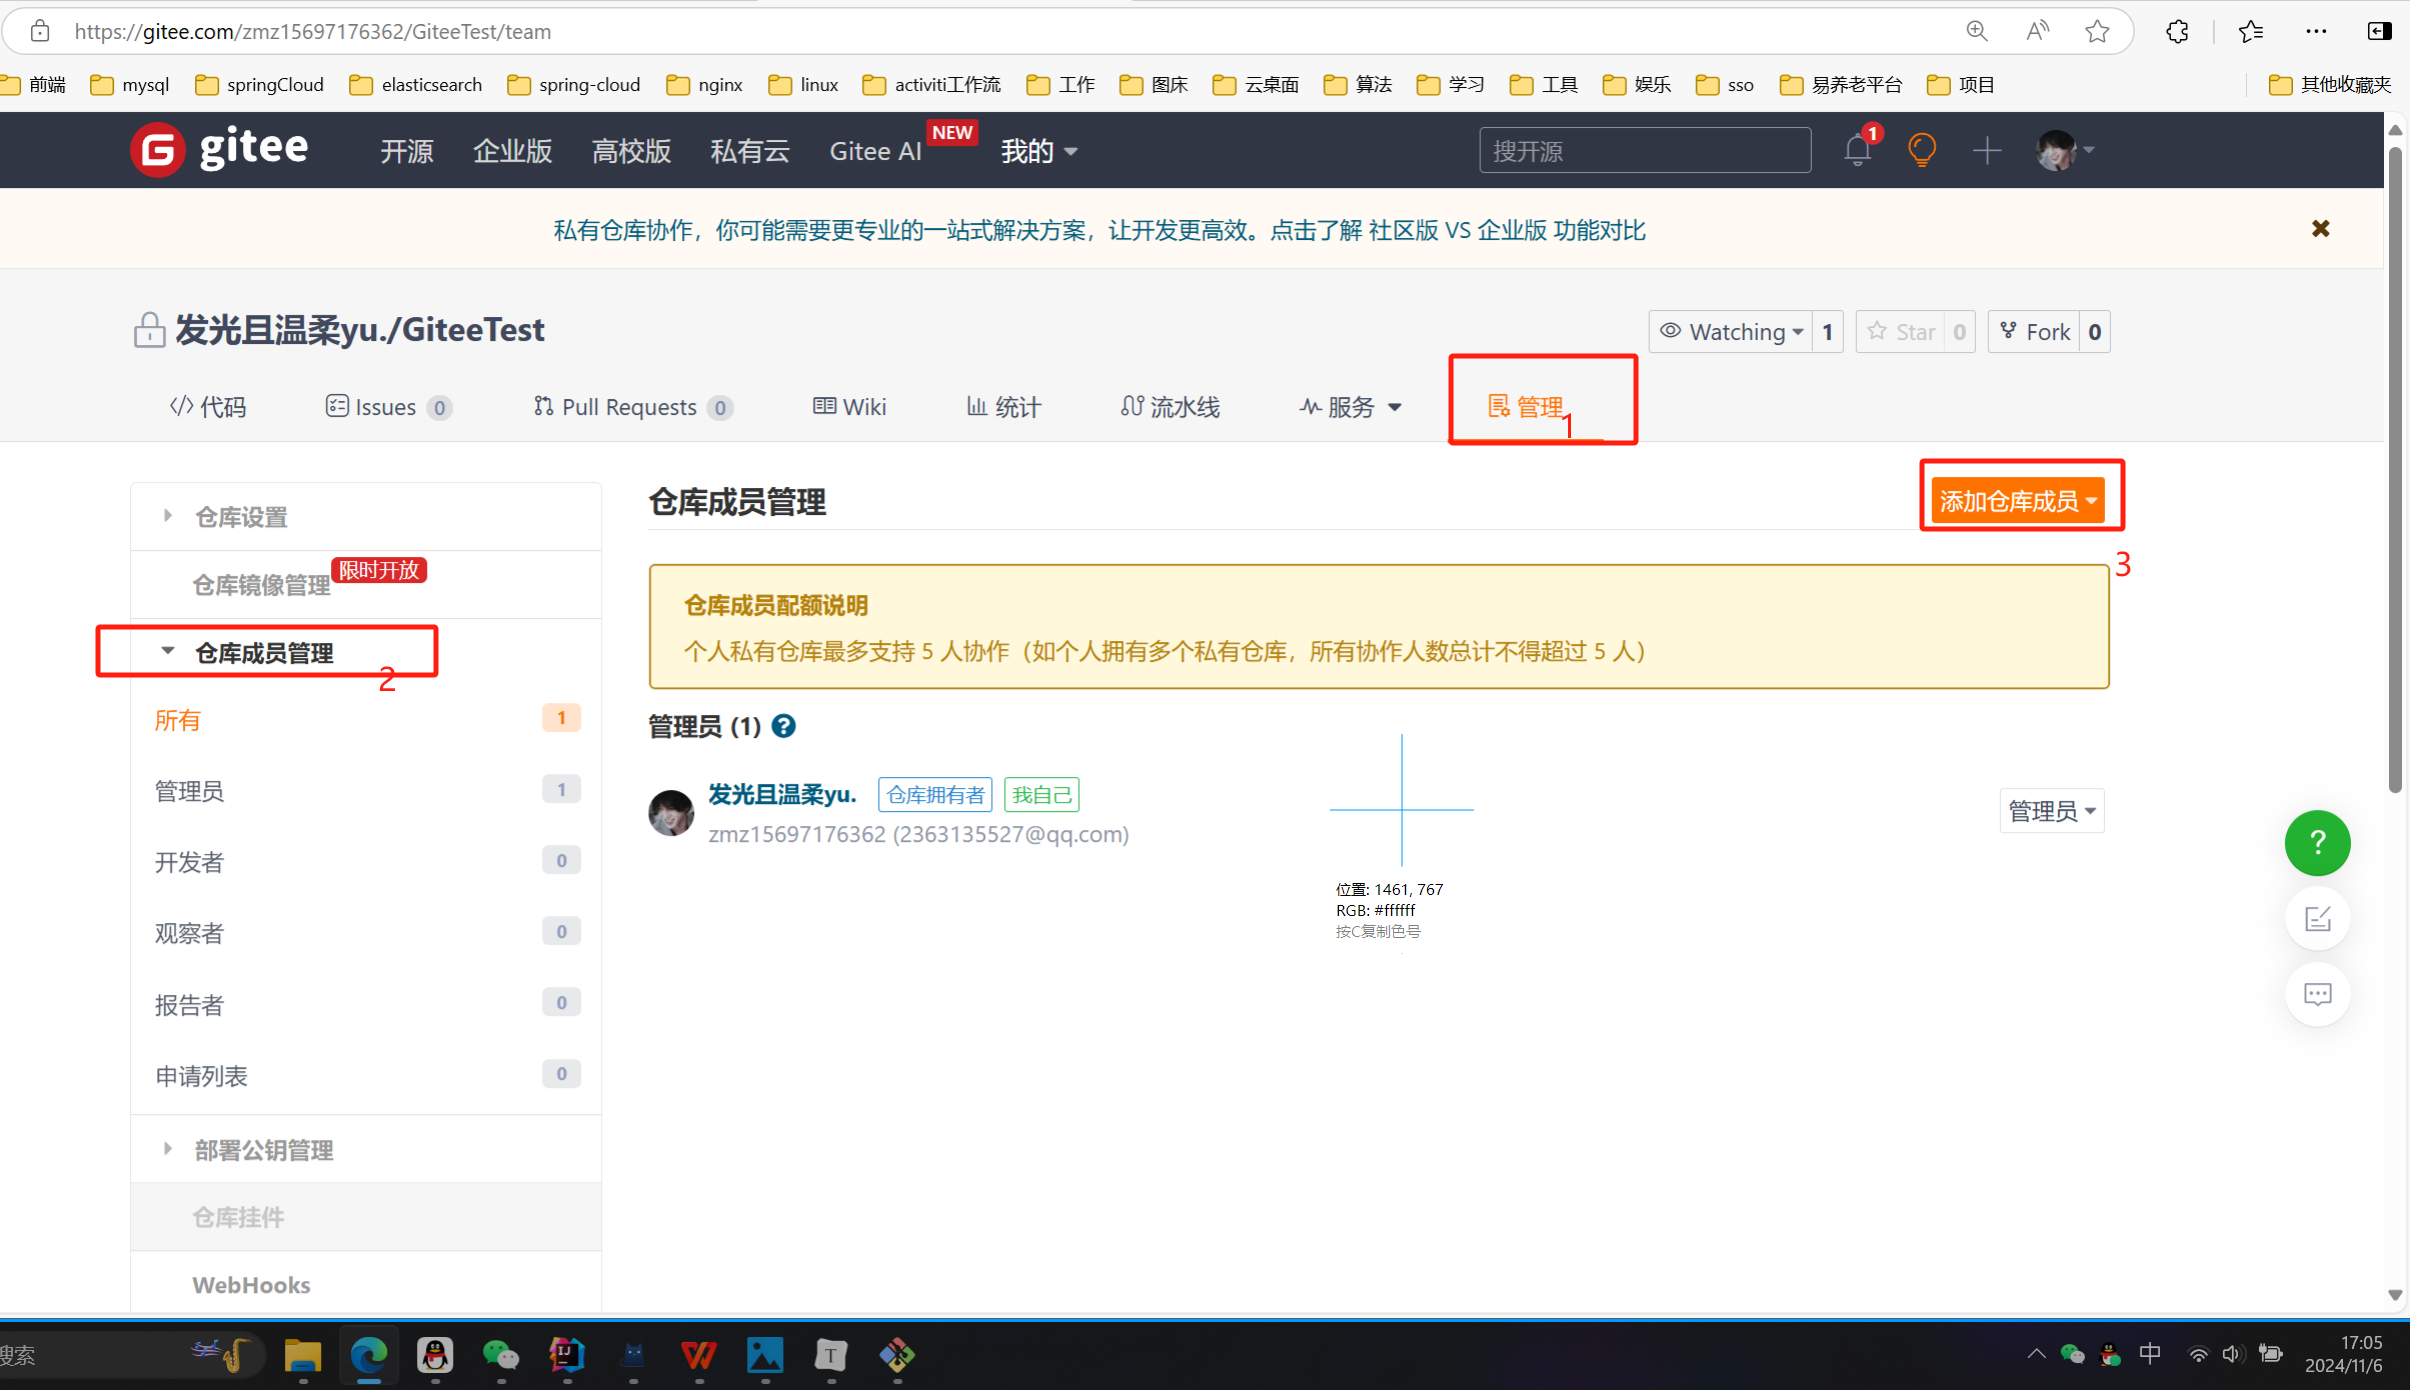Close the private repo banner
This screenshot has width=2410, height=1390.
point(2321,229)
